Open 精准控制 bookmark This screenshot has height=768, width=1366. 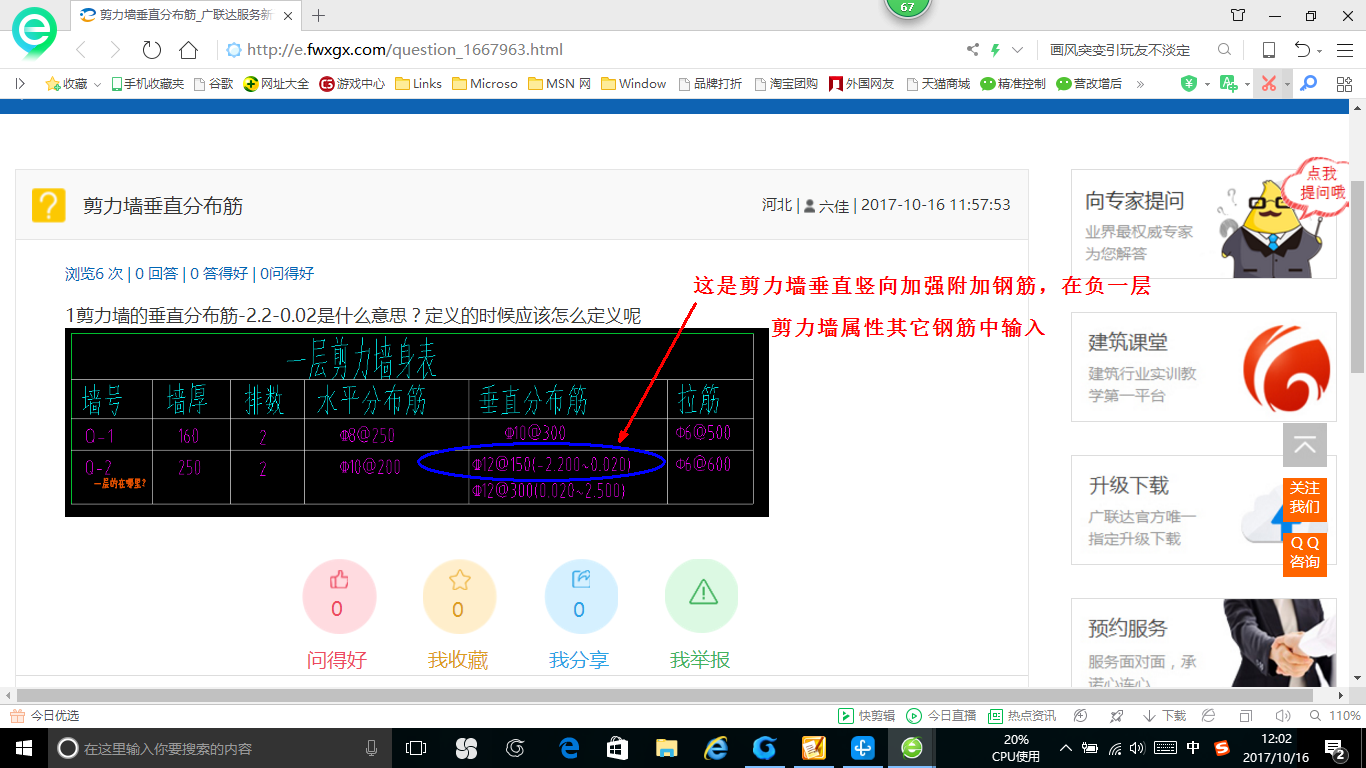pyautogui.click(x=1013, y=84)
